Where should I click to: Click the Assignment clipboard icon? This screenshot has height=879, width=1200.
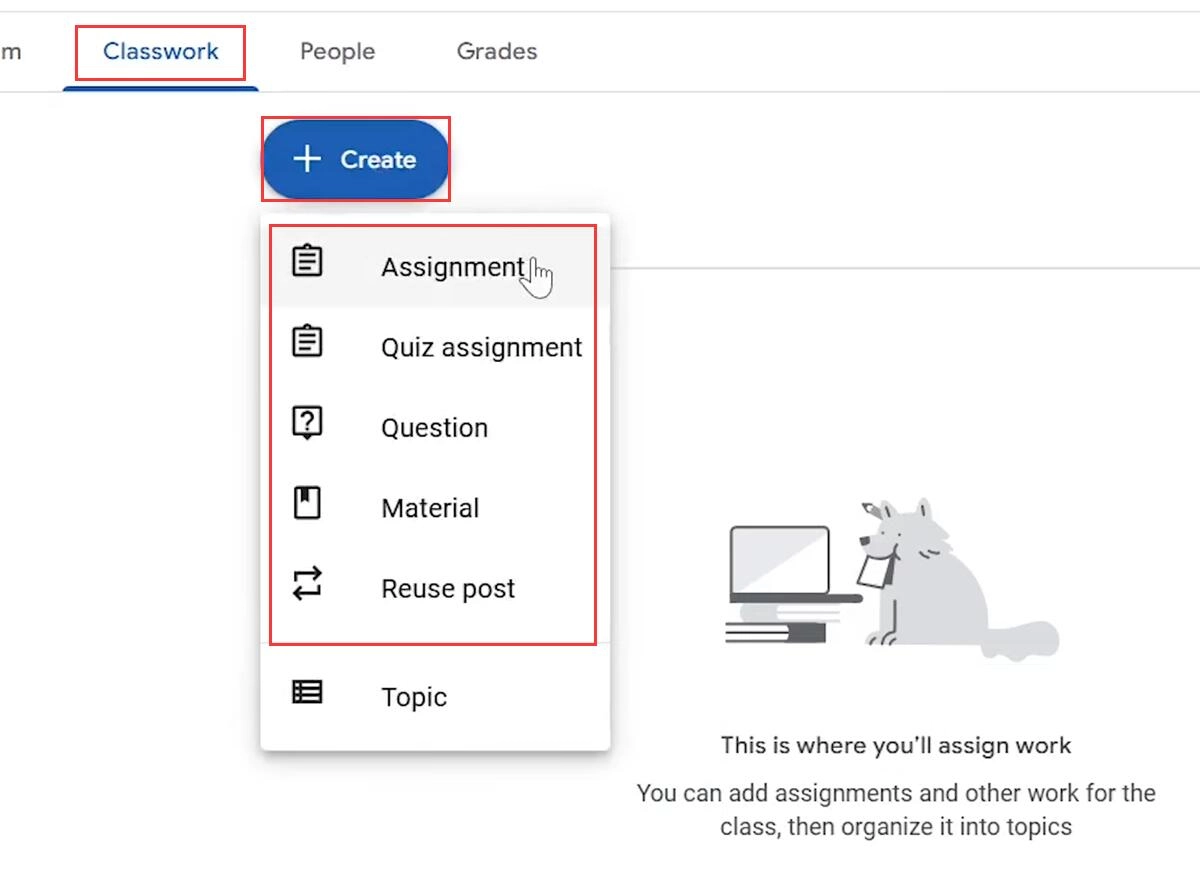305,260
